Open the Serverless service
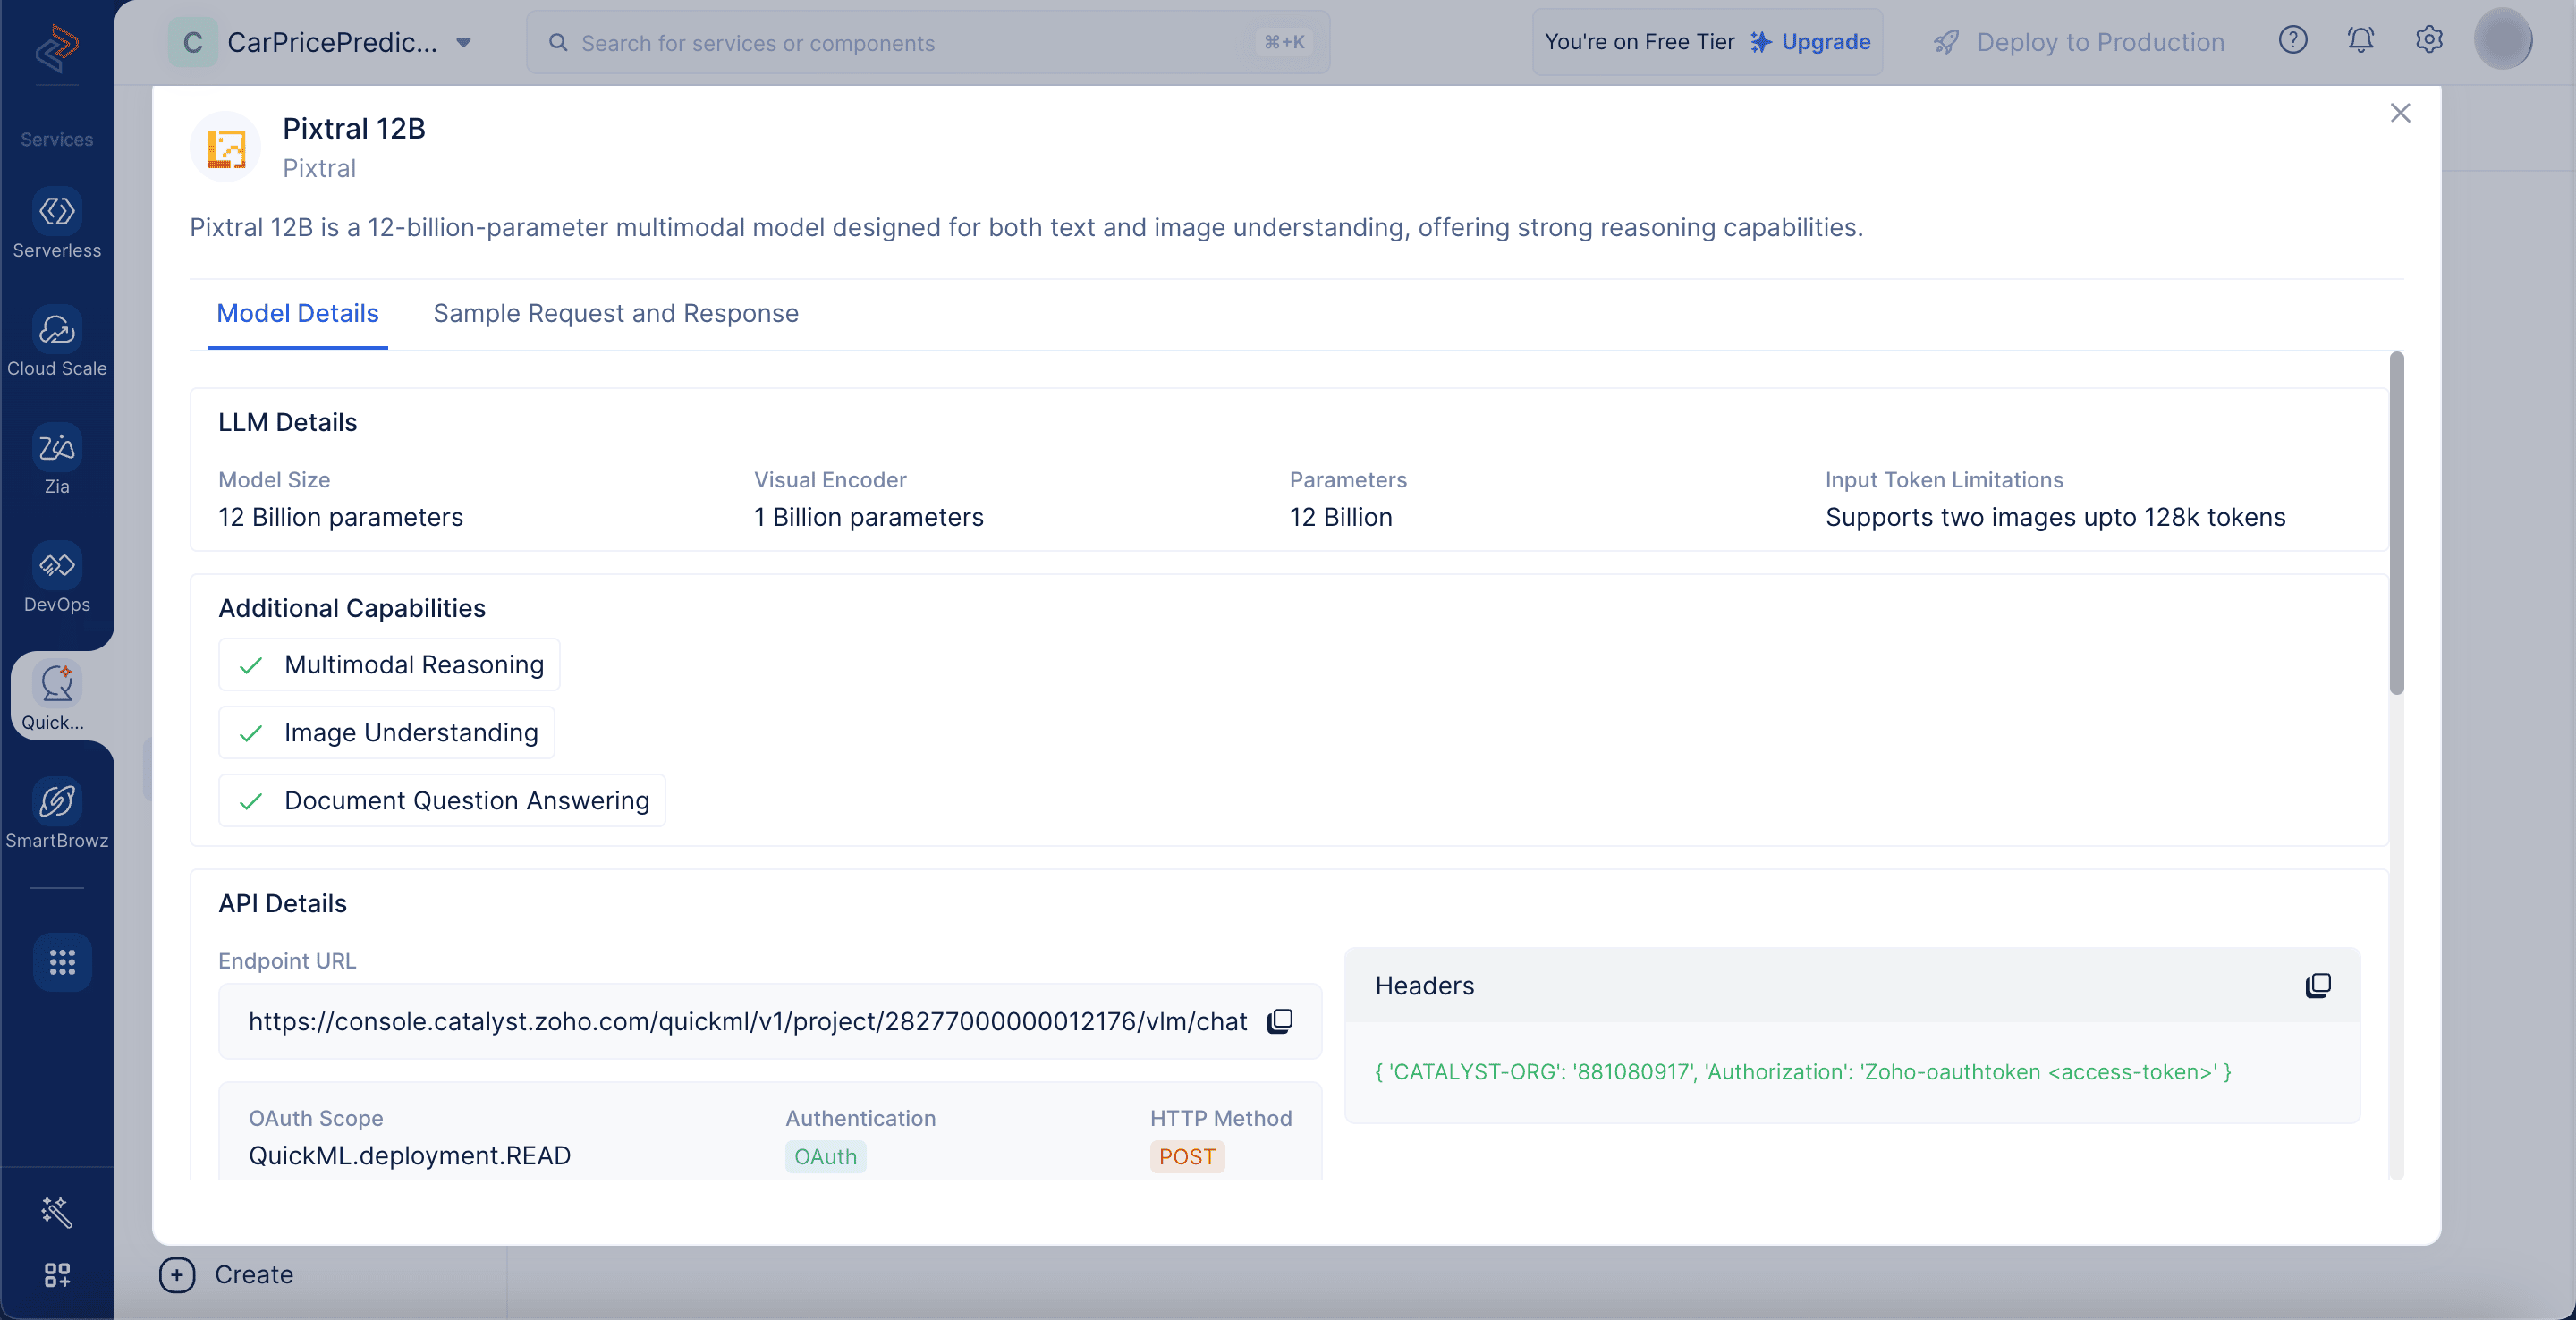The width and height of the screenshot is (2576, 1320). (x=57, y=224)
